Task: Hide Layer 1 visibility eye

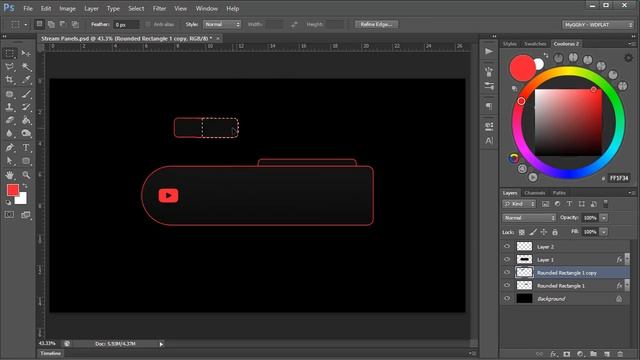Action: (x=507, y=260)
